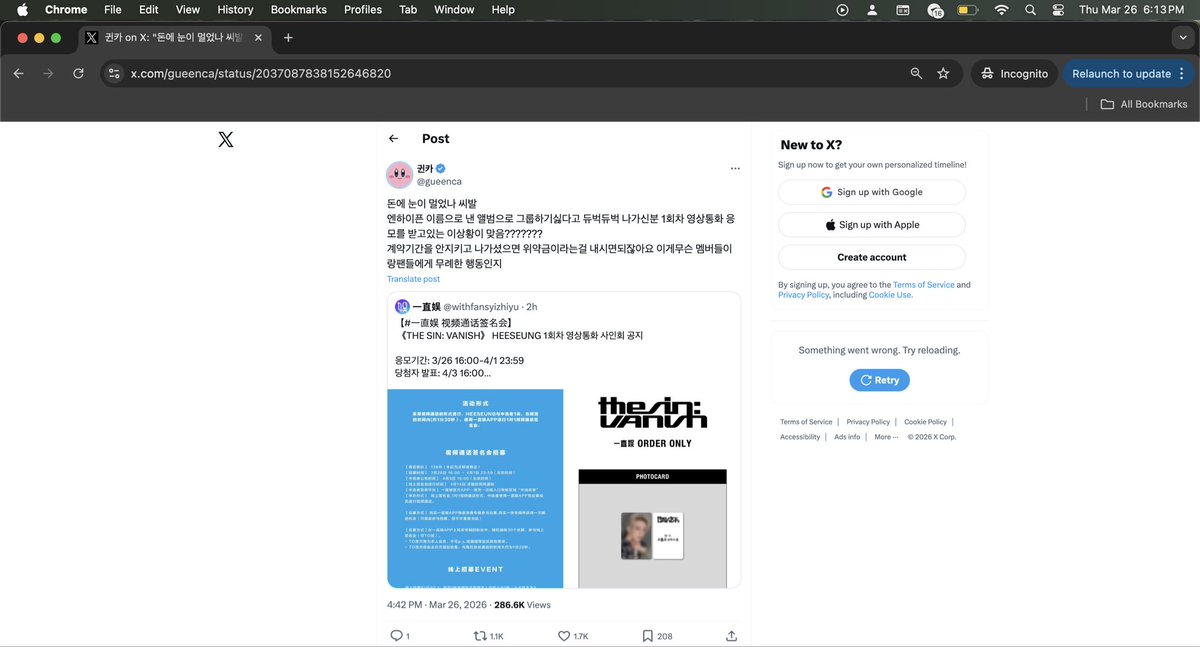Open the share icon on the post
The image size is (1200, 647).
731,635
